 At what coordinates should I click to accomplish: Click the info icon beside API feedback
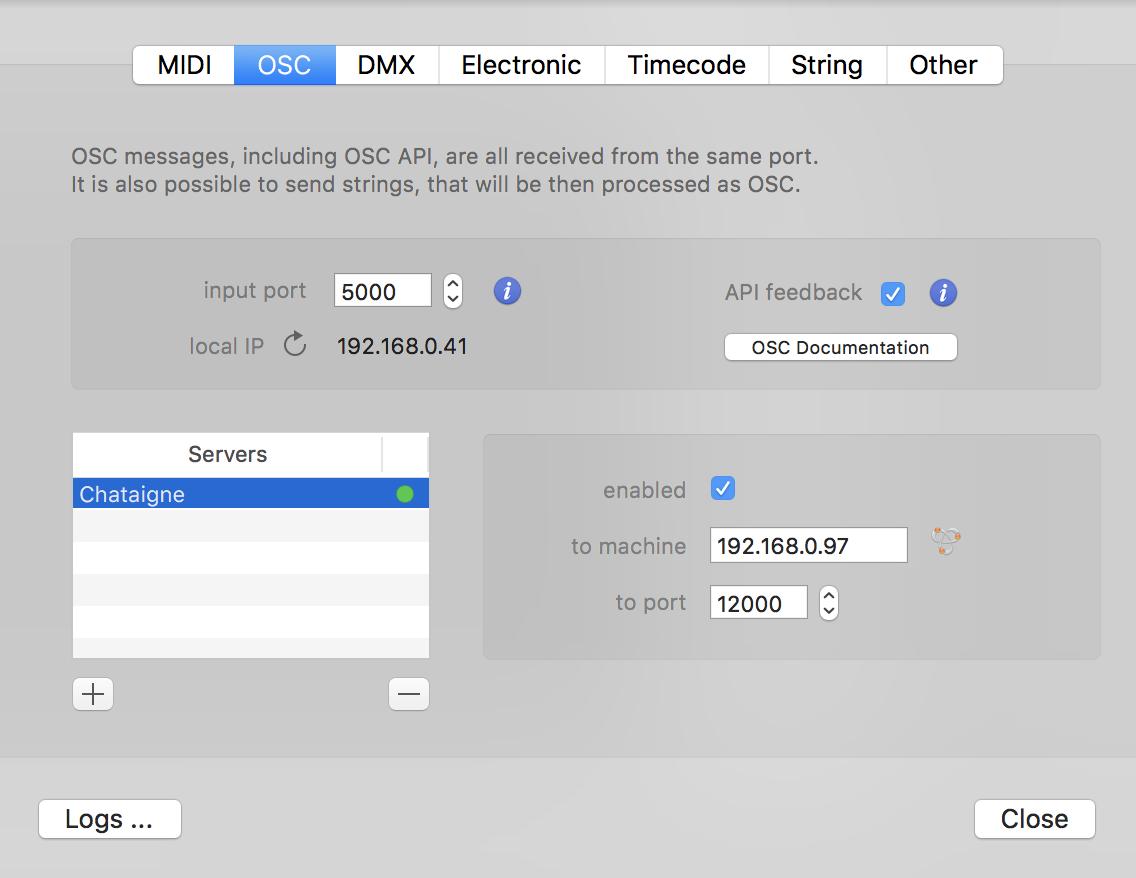942,293
